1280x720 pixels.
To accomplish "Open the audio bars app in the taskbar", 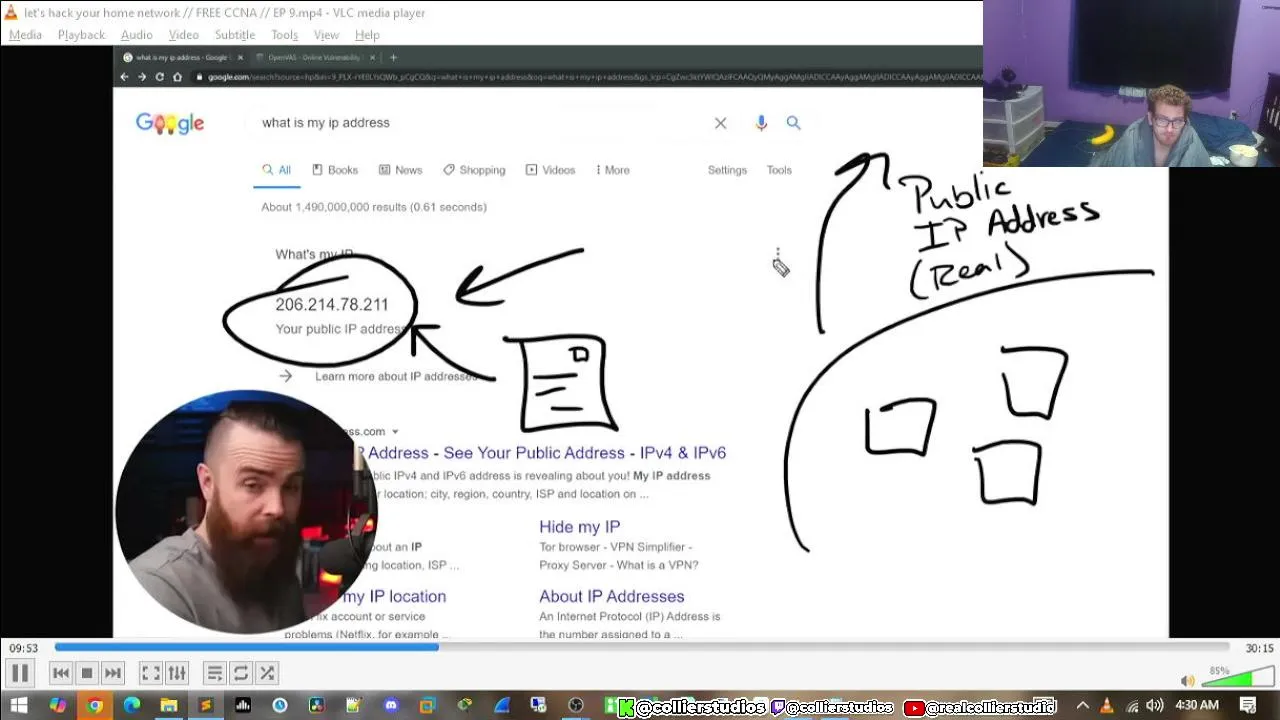I will click(x=243, y=706).
